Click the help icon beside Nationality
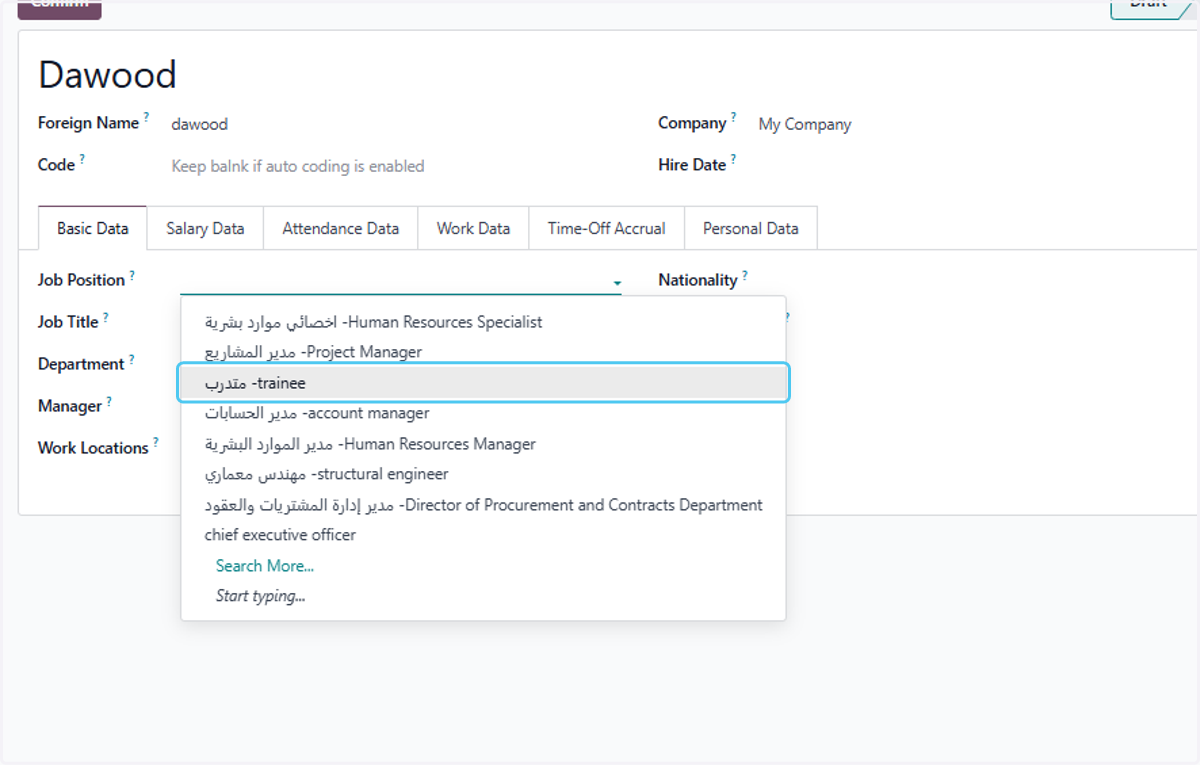 coord(744,274)
